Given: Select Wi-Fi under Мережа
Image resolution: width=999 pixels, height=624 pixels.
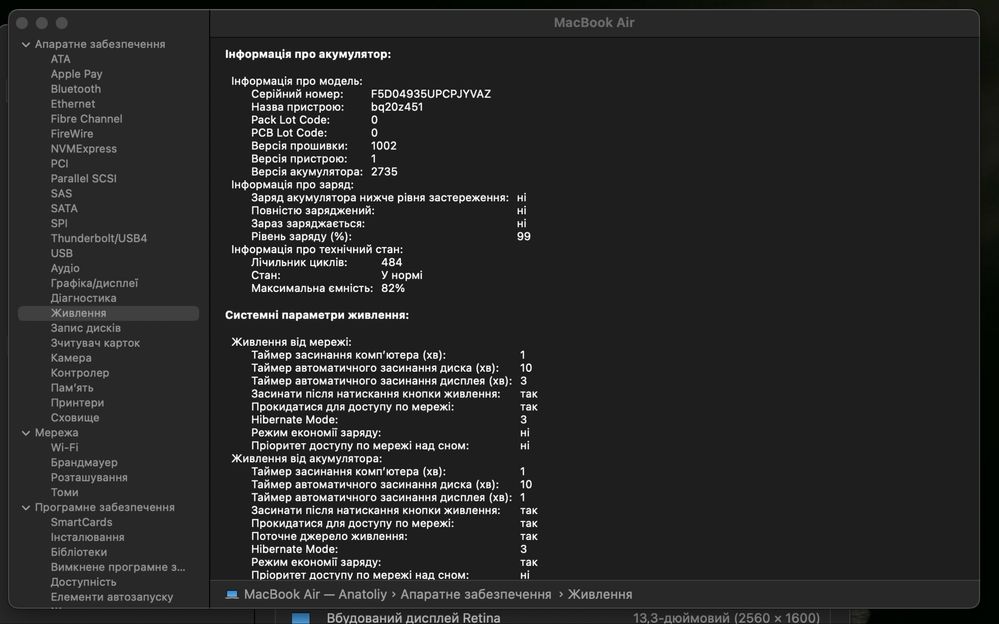Looking at the screenshot, I should 64,447.
